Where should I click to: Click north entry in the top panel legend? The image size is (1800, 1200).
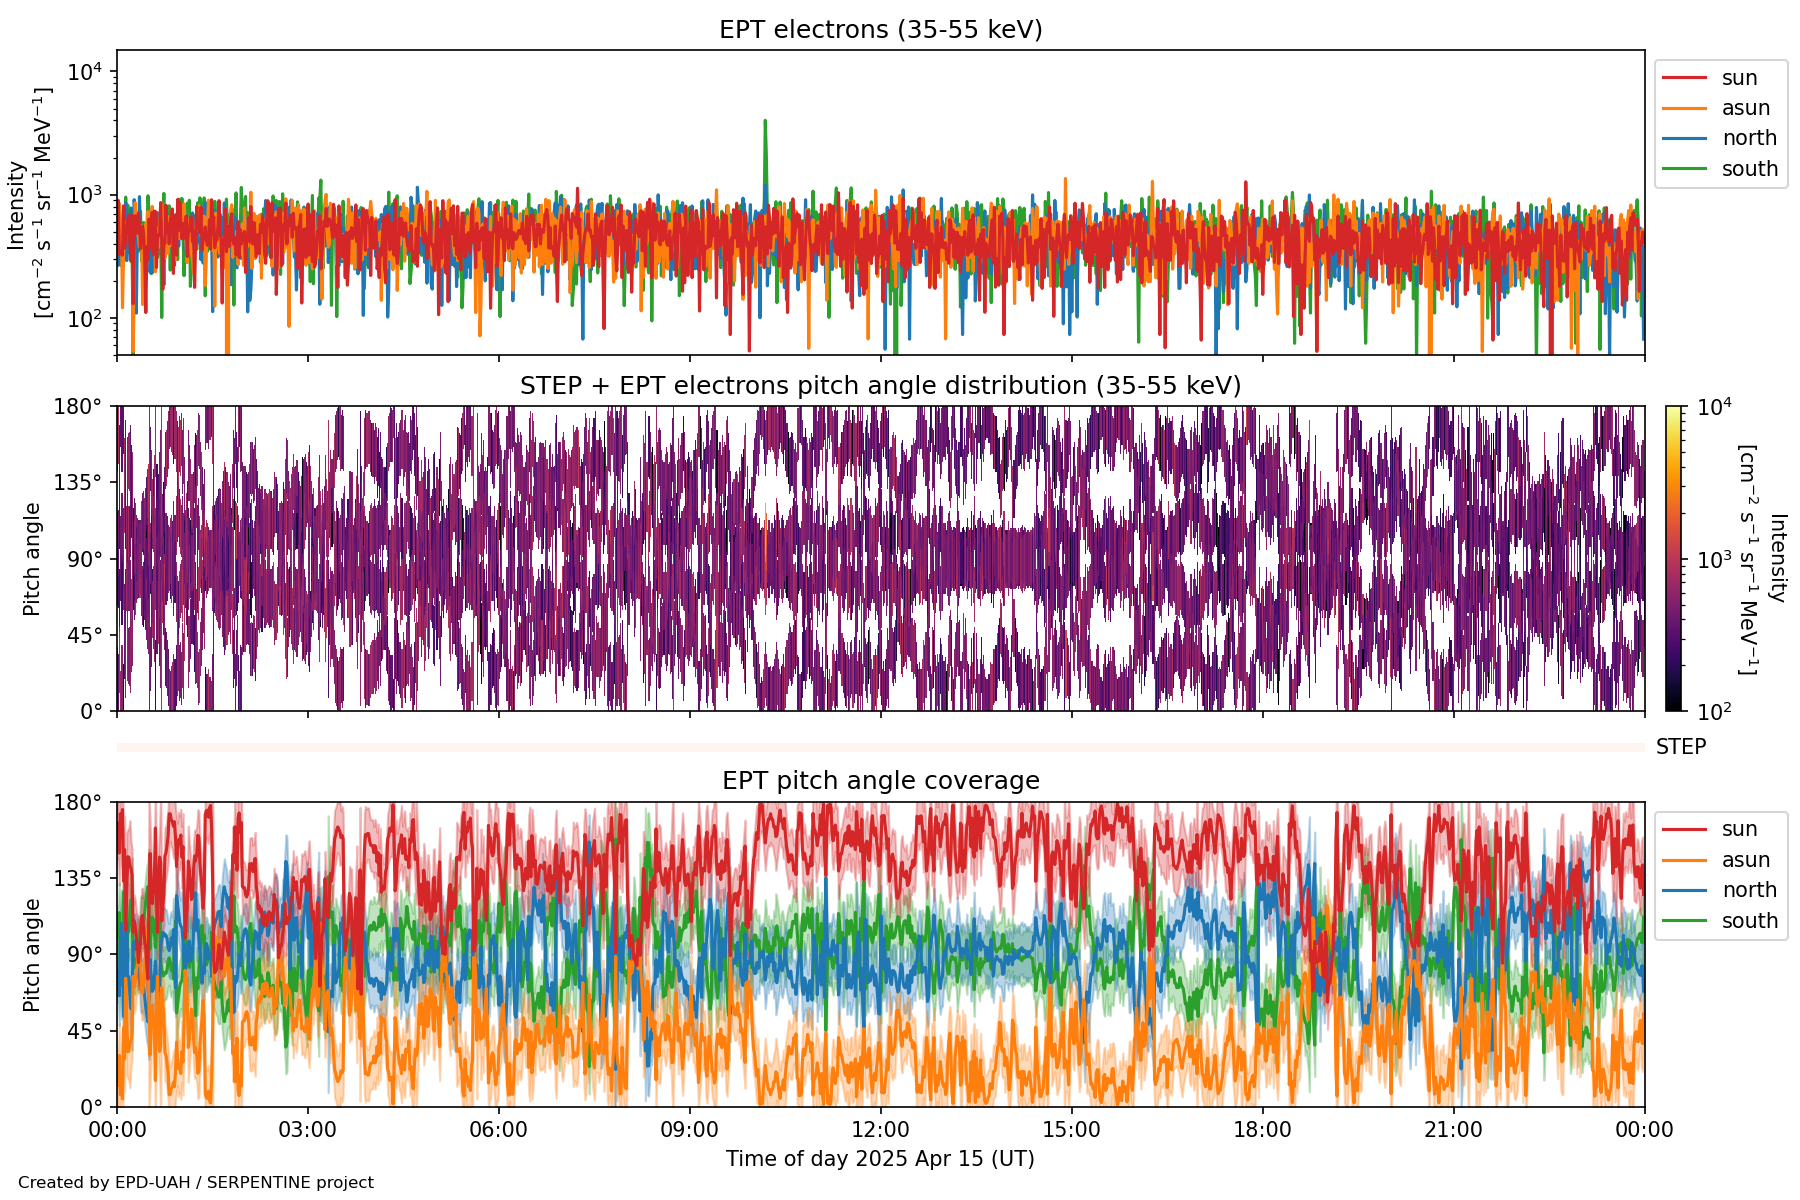coord(1748,138)
